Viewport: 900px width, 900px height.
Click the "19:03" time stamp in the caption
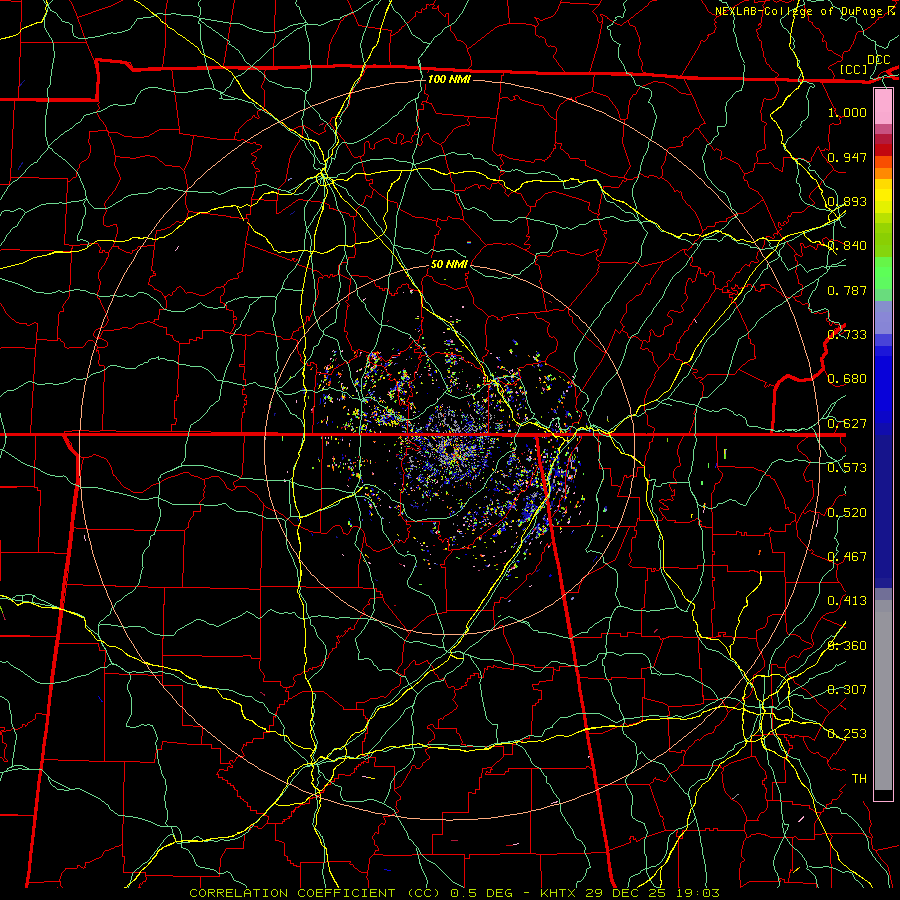[697, 893]
